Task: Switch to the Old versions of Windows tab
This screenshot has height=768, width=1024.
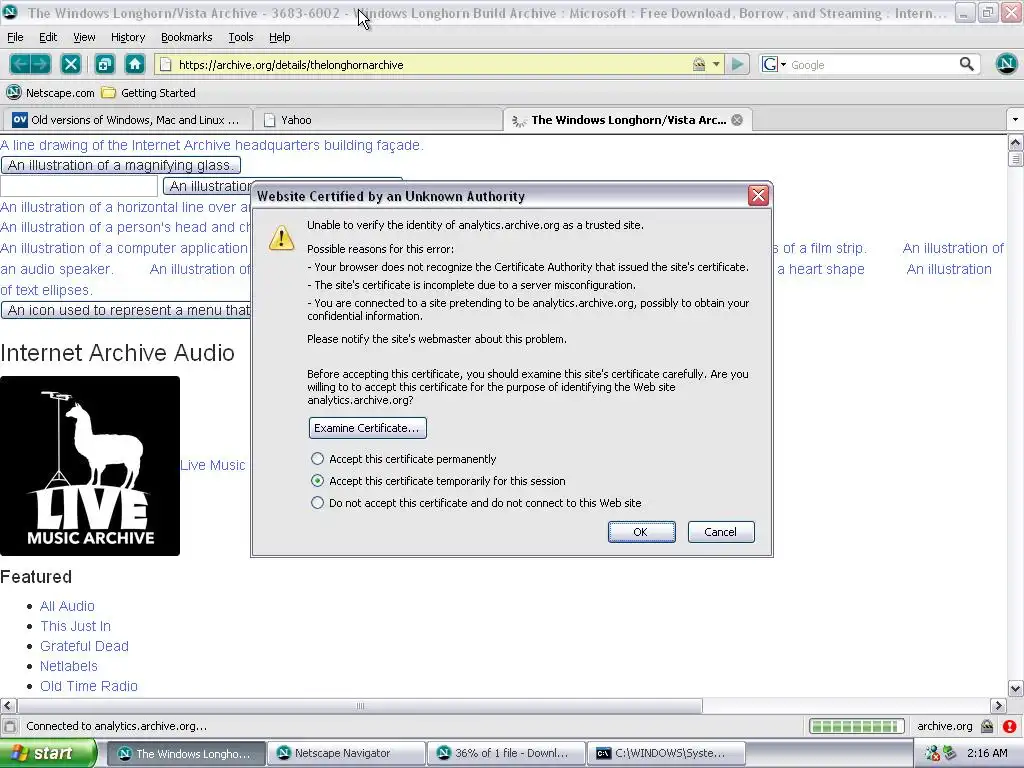Action: 127,120
